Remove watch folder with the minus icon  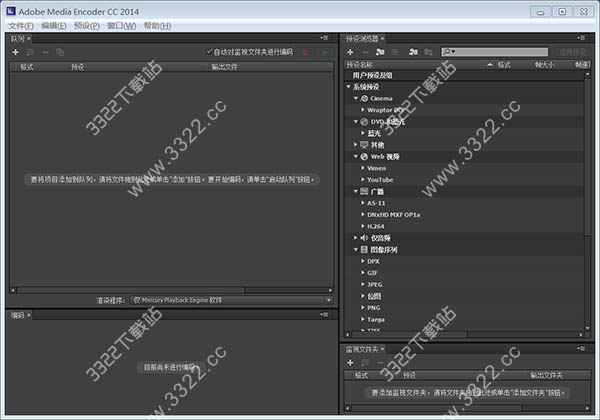pyautogui.click(x=380, y=363)
